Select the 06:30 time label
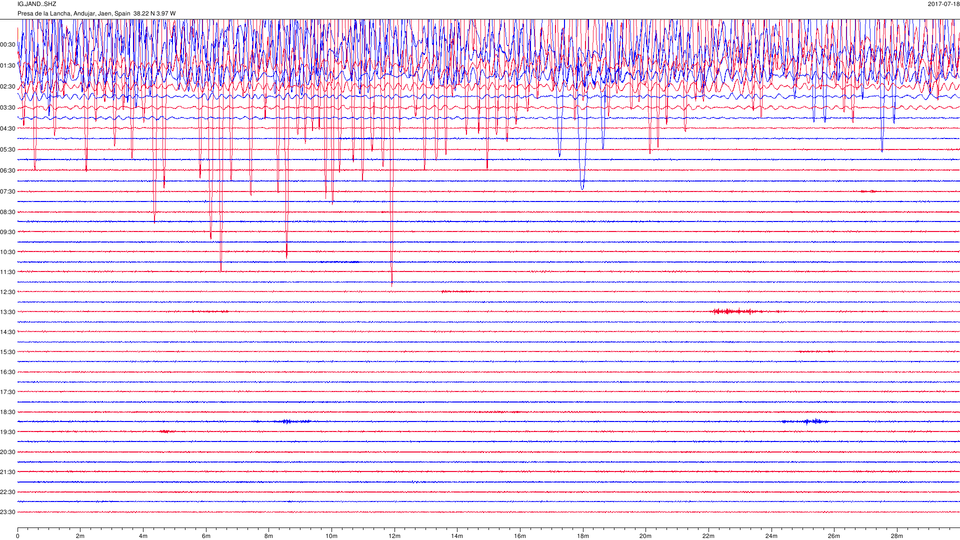This screenshot has height=540, width=960. point(8,170)
